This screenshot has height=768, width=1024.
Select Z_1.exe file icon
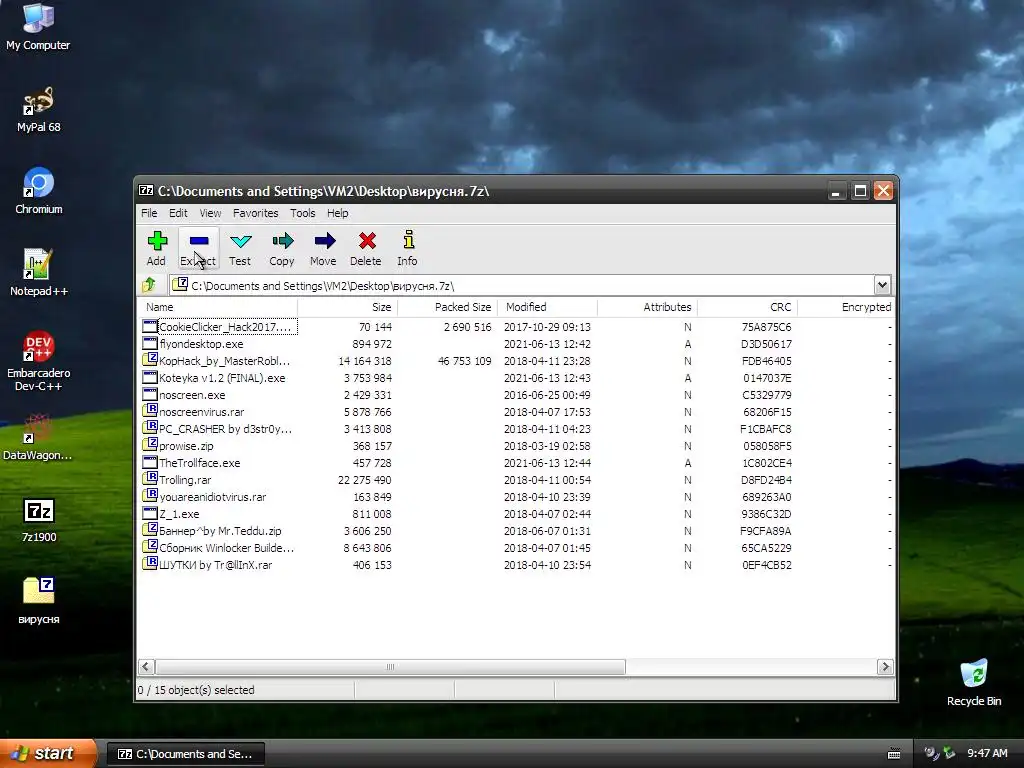150,513
